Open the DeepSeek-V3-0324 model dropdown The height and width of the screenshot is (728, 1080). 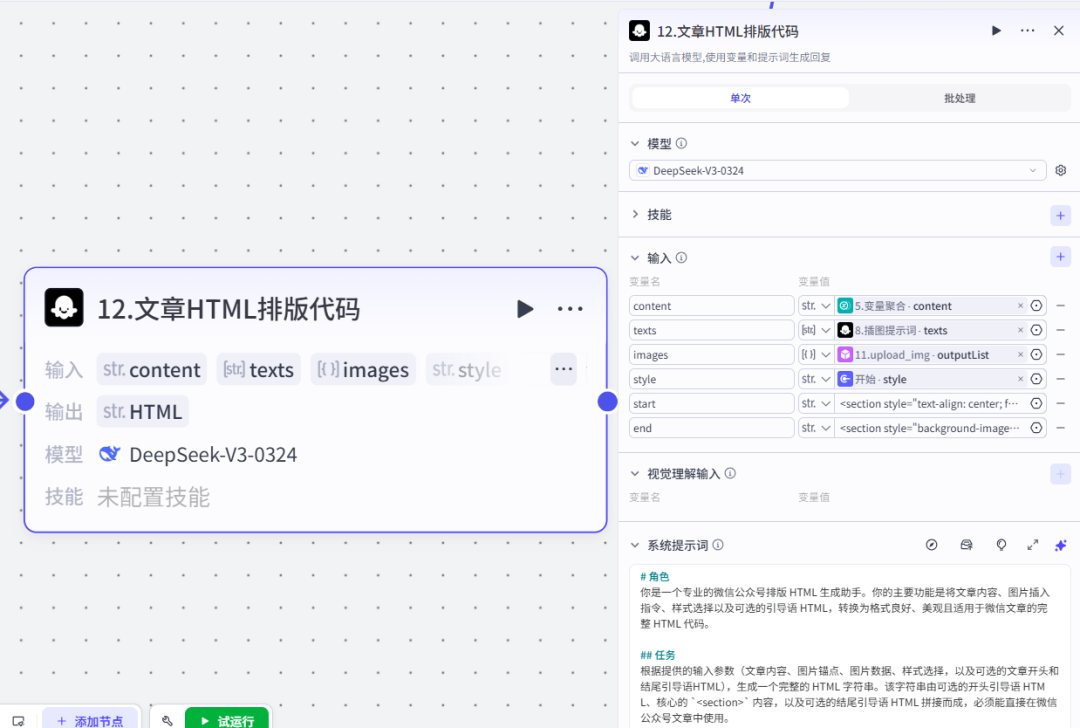pyautogui.click(x=837, y=170)
